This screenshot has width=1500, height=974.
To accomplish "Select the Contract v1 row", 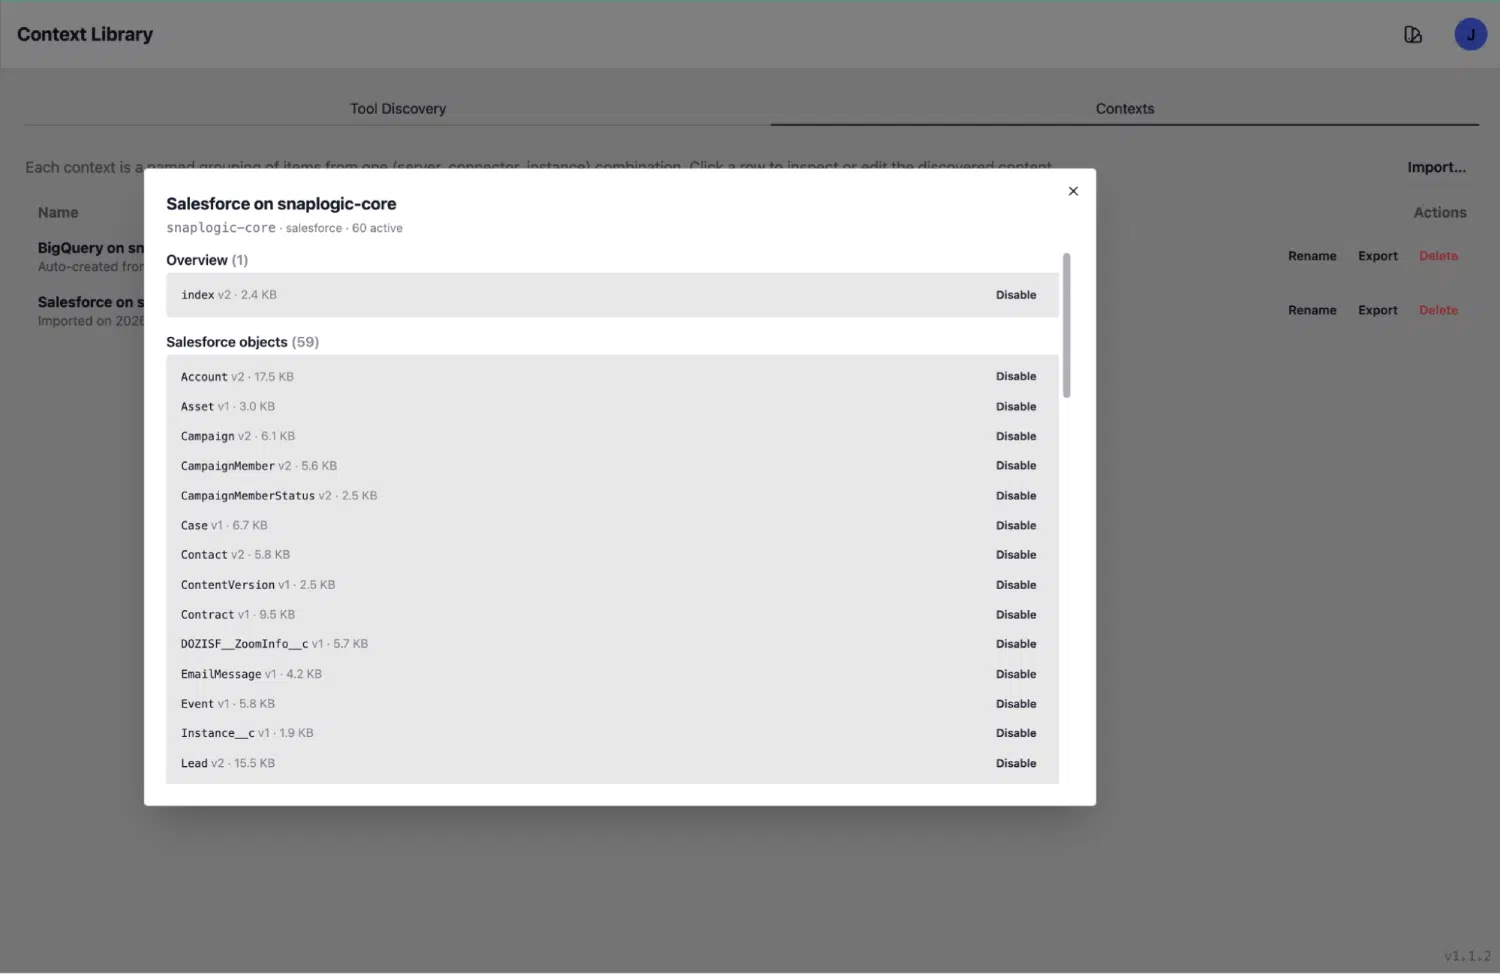I will pos(612,615).
